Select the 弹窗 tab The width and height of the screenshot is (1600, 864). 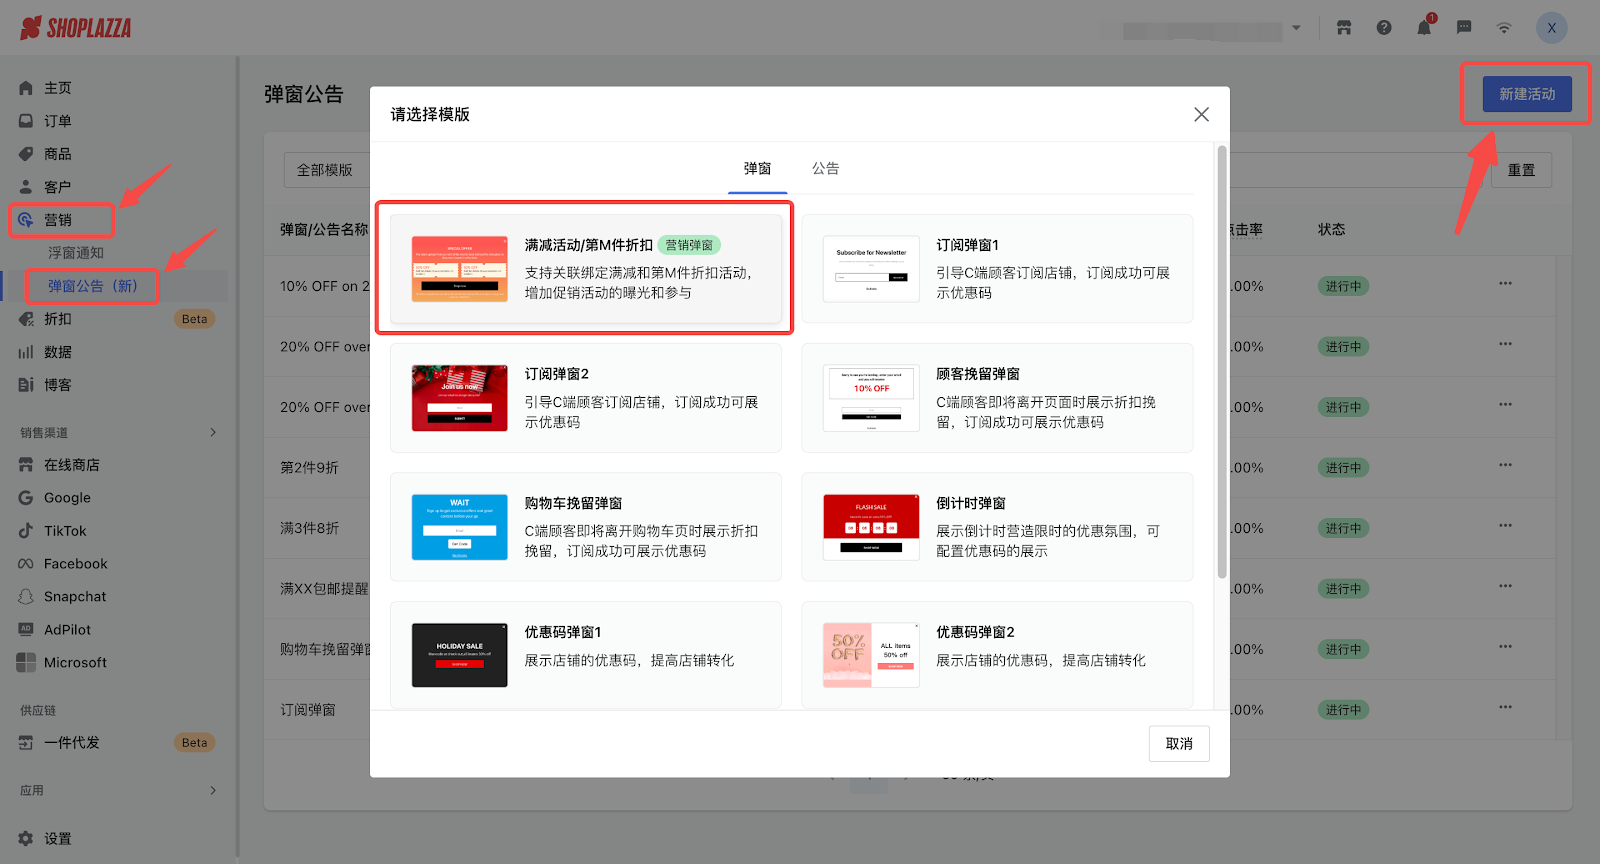(x=757, y=169)
